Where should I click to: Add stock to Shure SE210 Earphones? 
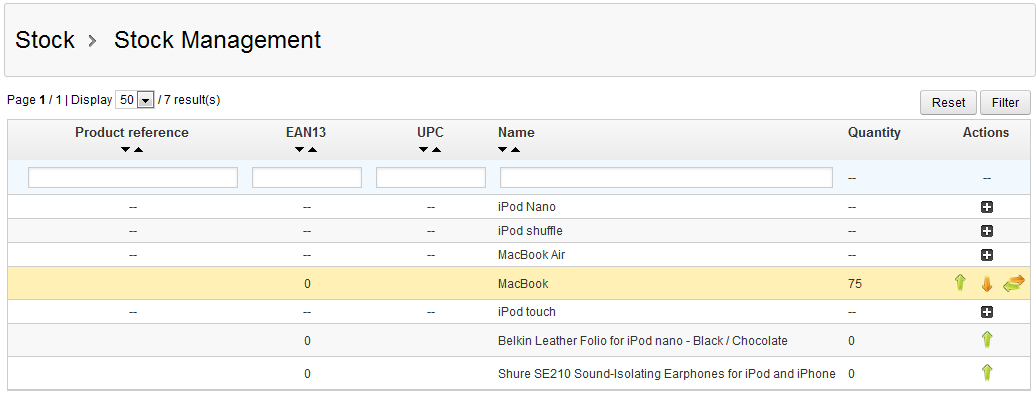pos(986,373)
